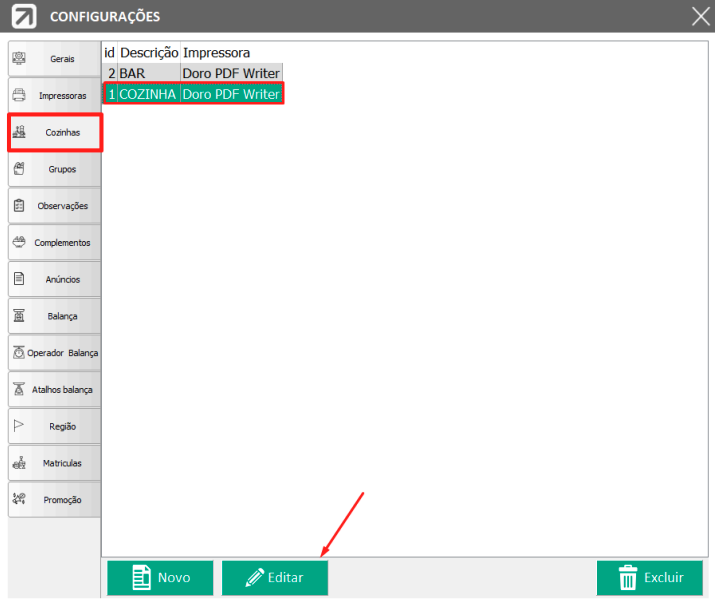Open the Grupos section icon
This screenshot has width=715, height=600.
tap(19, 169)
